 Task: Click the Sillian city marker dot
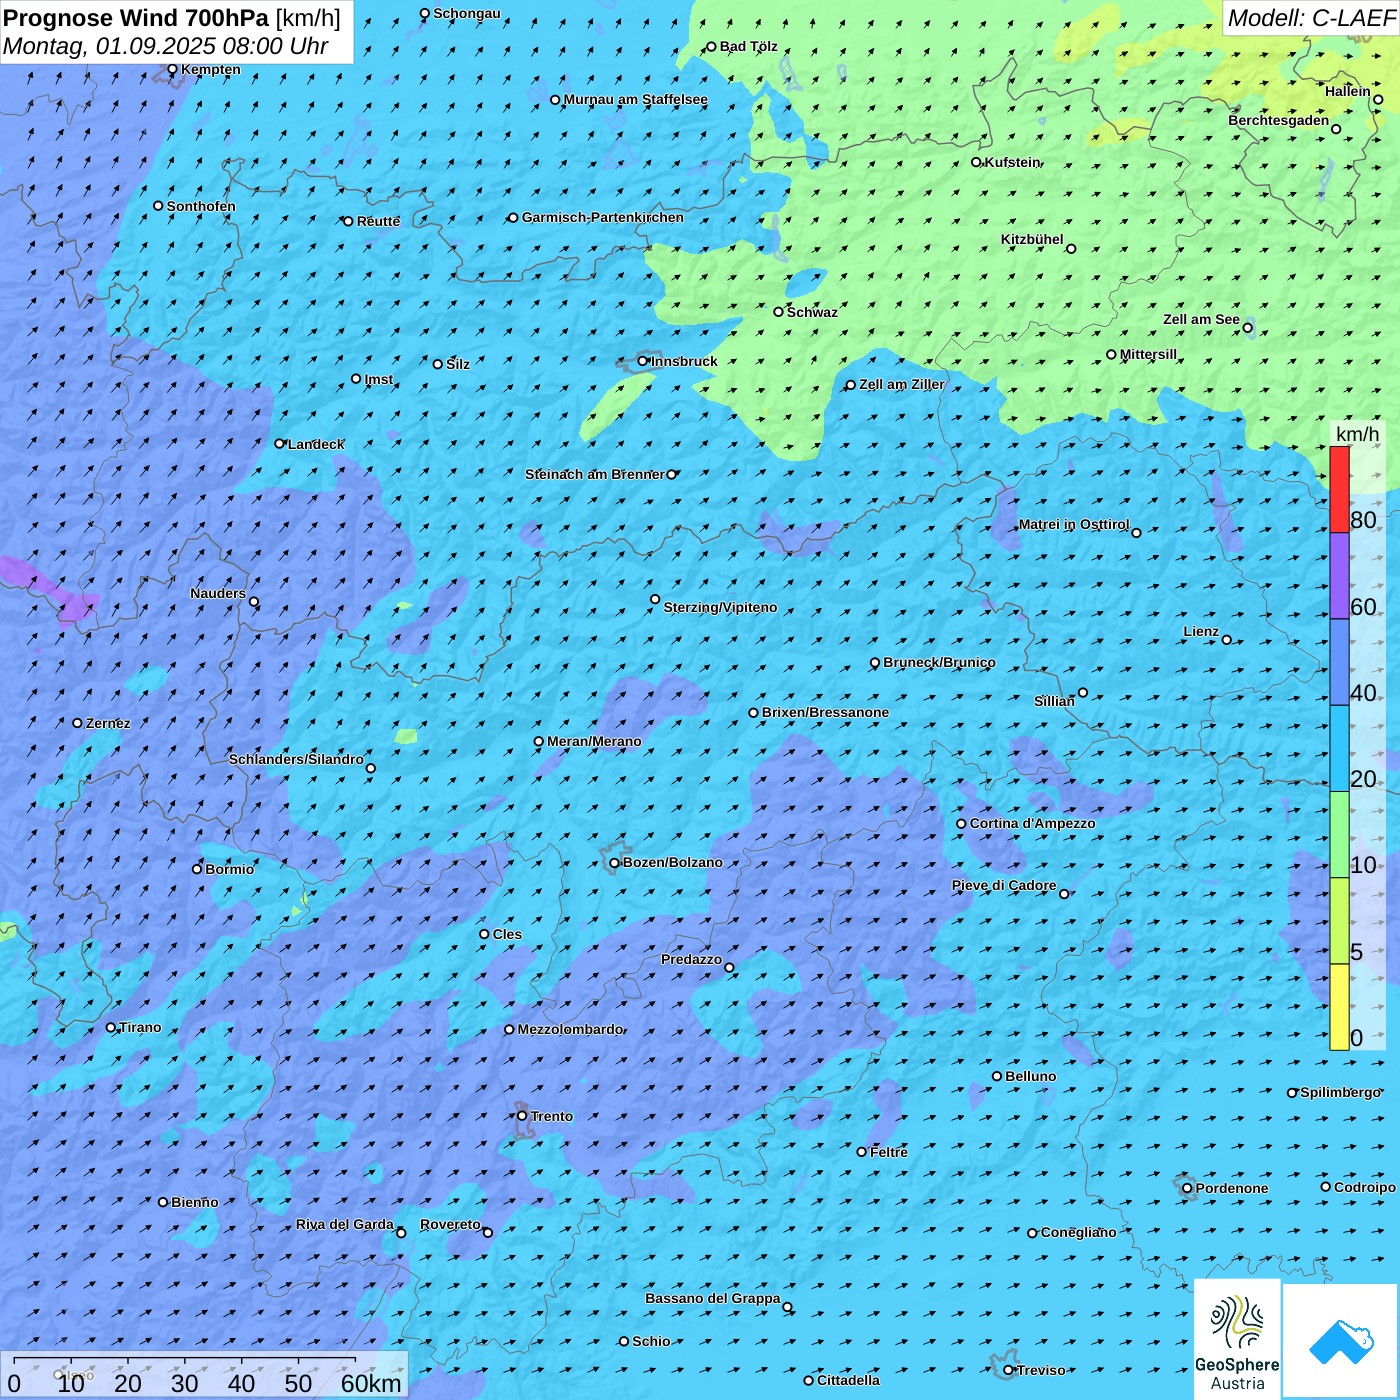pos(1083,692)
